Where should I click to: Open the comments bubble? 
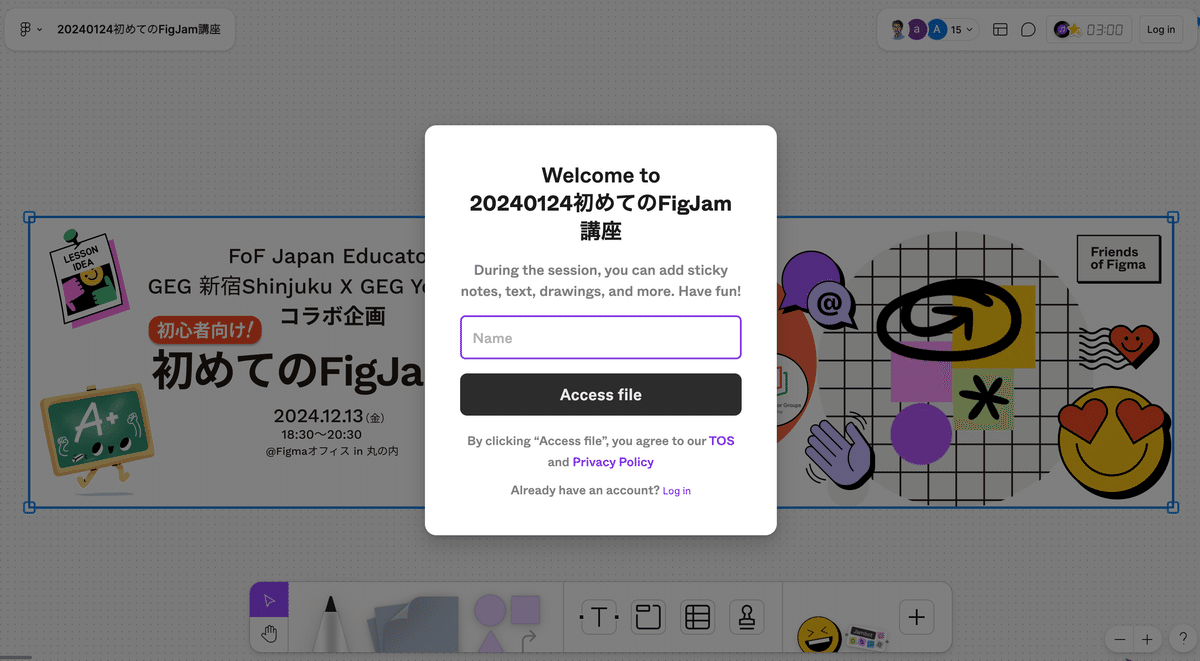1028,29
